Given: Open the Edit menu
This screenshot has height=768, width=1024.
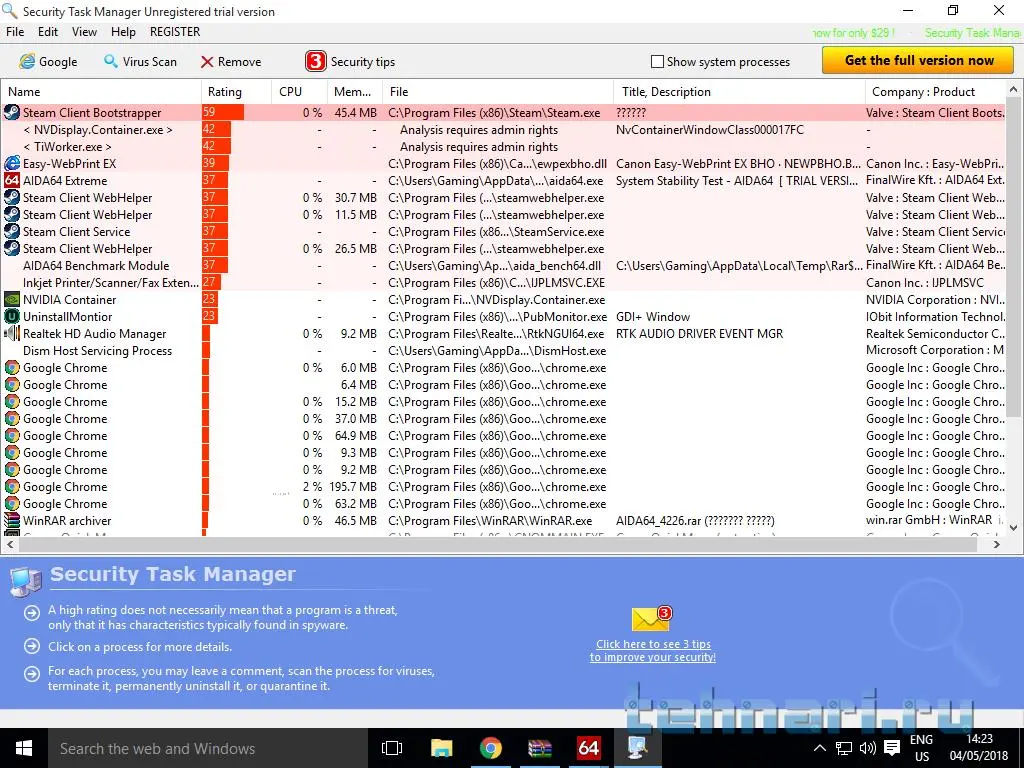Looking at the screenshot, I should (x=48, y=32).
